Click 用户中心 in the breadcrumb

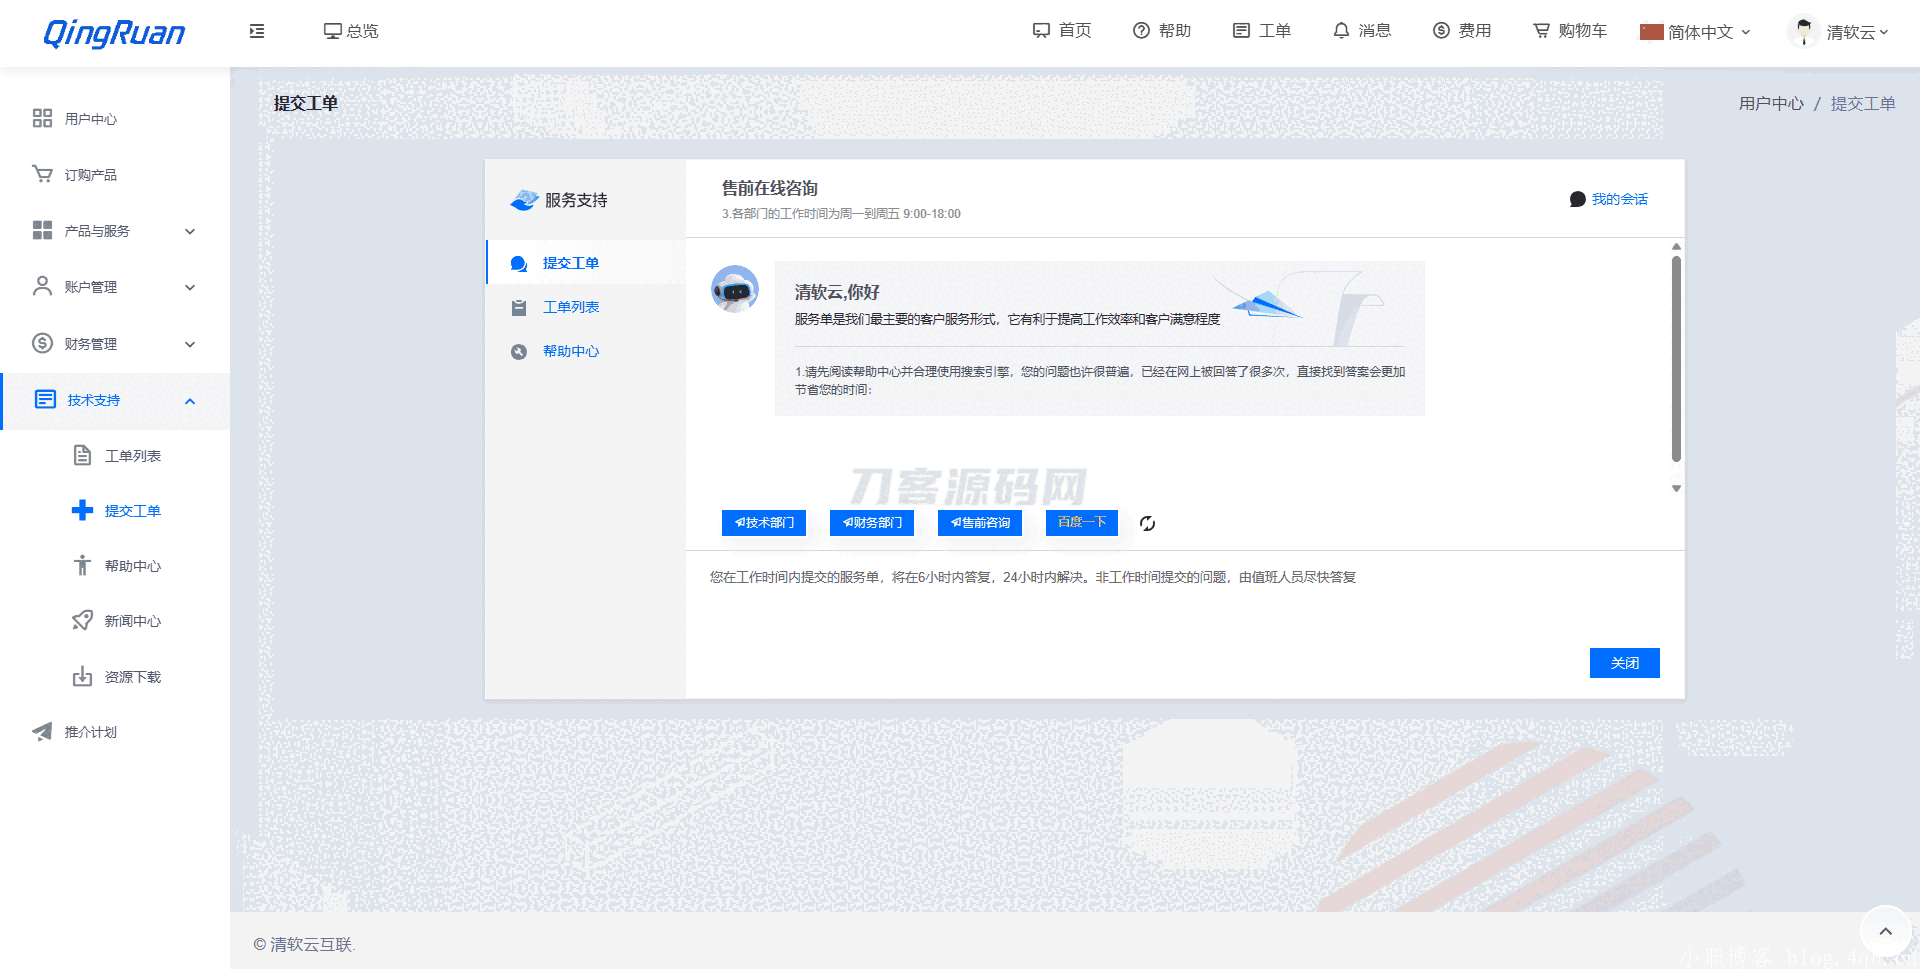[1771, 103]
